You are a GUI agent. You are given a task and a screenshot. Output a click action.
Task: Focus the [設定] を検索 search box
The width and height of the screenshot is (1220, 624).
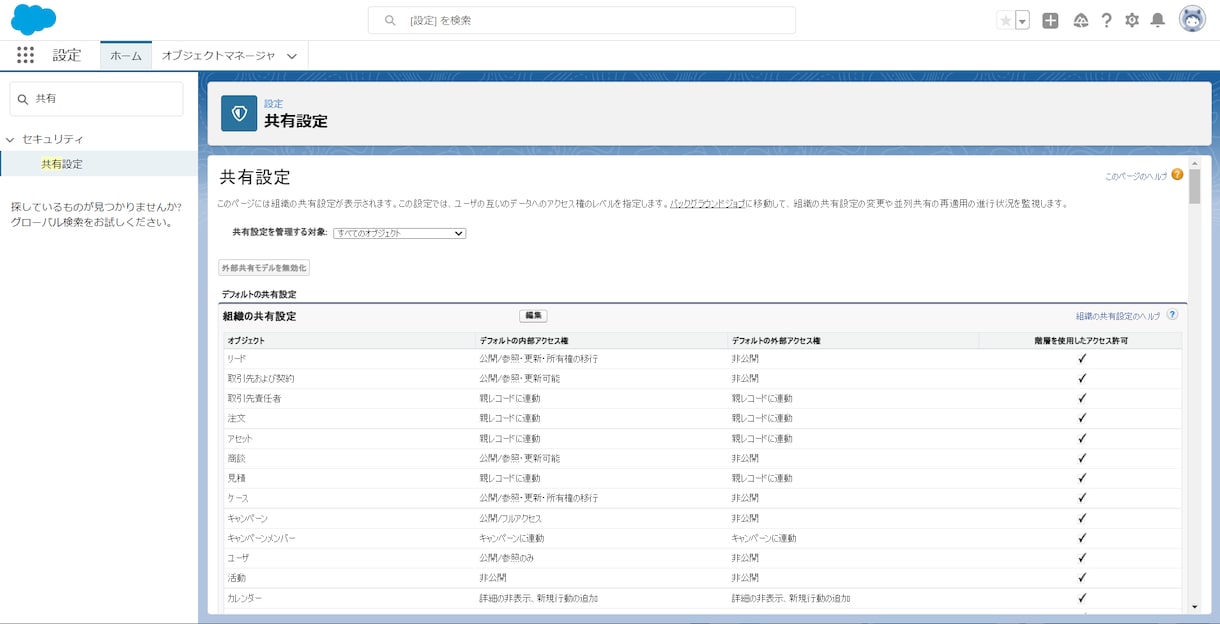582,20
